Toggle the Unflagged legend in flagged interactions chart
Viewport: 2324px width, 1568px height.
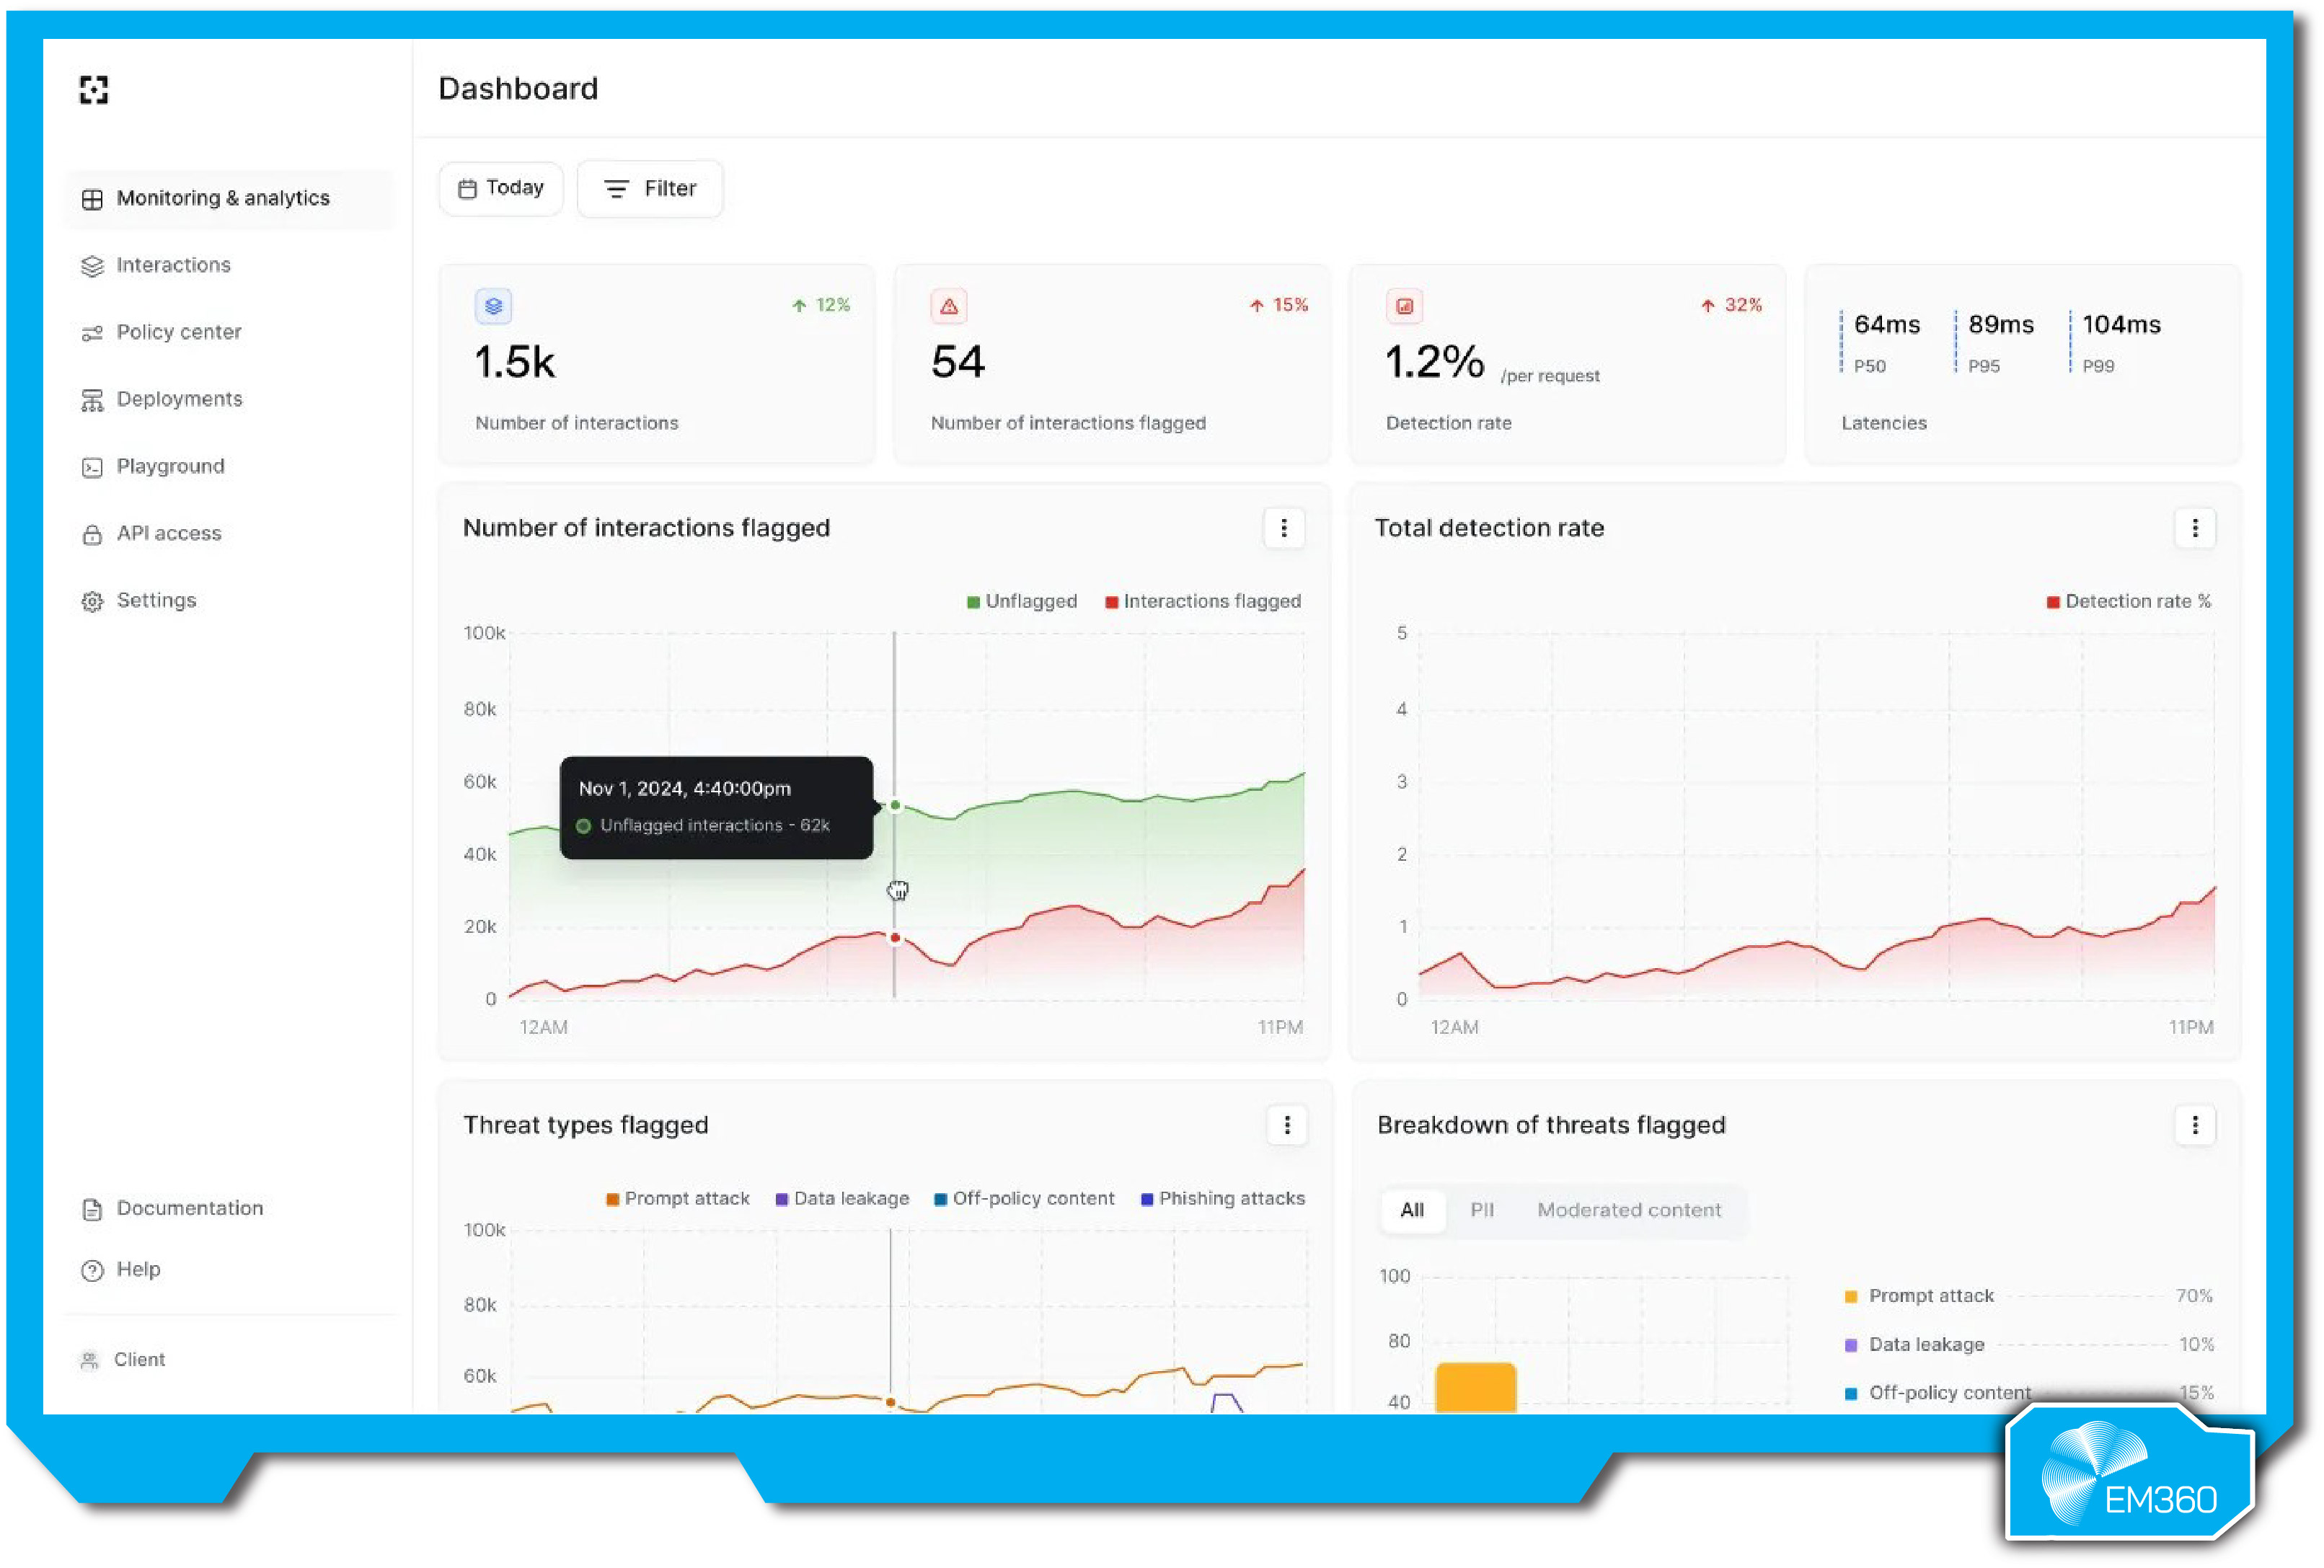[x=1021, y=601]
